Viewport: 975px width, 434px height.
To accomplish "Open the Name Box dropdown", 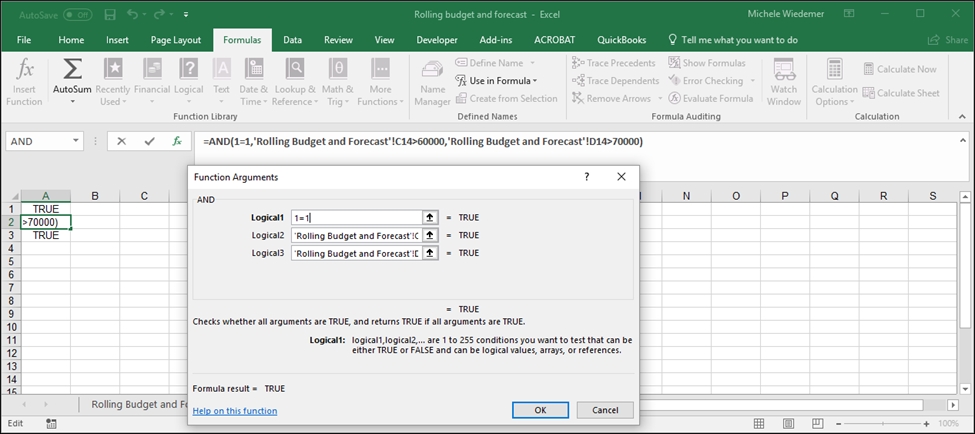I will 76,141.
